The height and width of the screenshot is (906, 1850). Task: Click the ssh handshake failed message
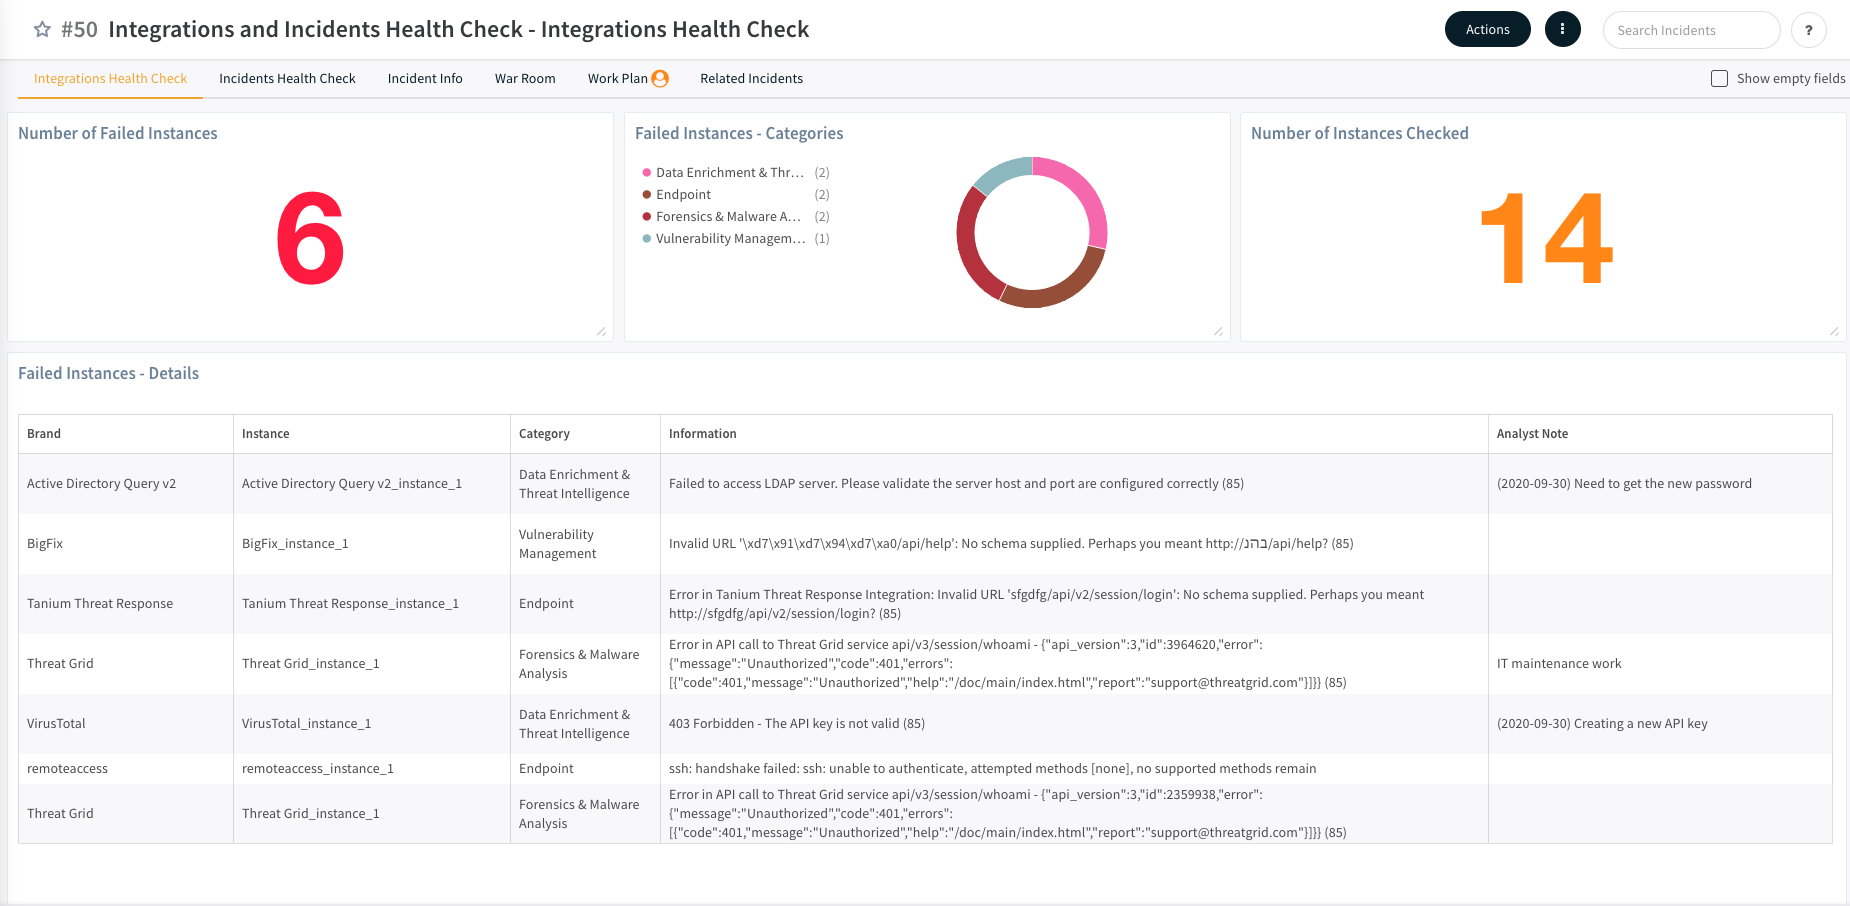(992, 768)
